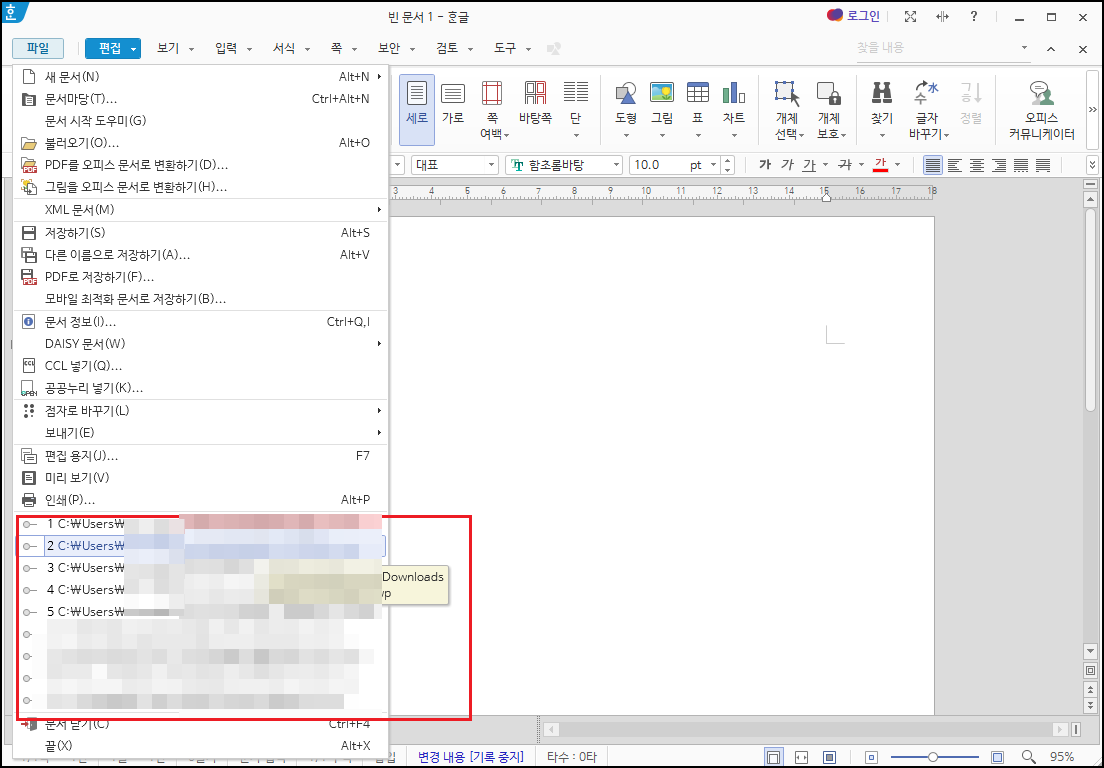
Task: Click the font size 10.0 field
Action: 657,165
